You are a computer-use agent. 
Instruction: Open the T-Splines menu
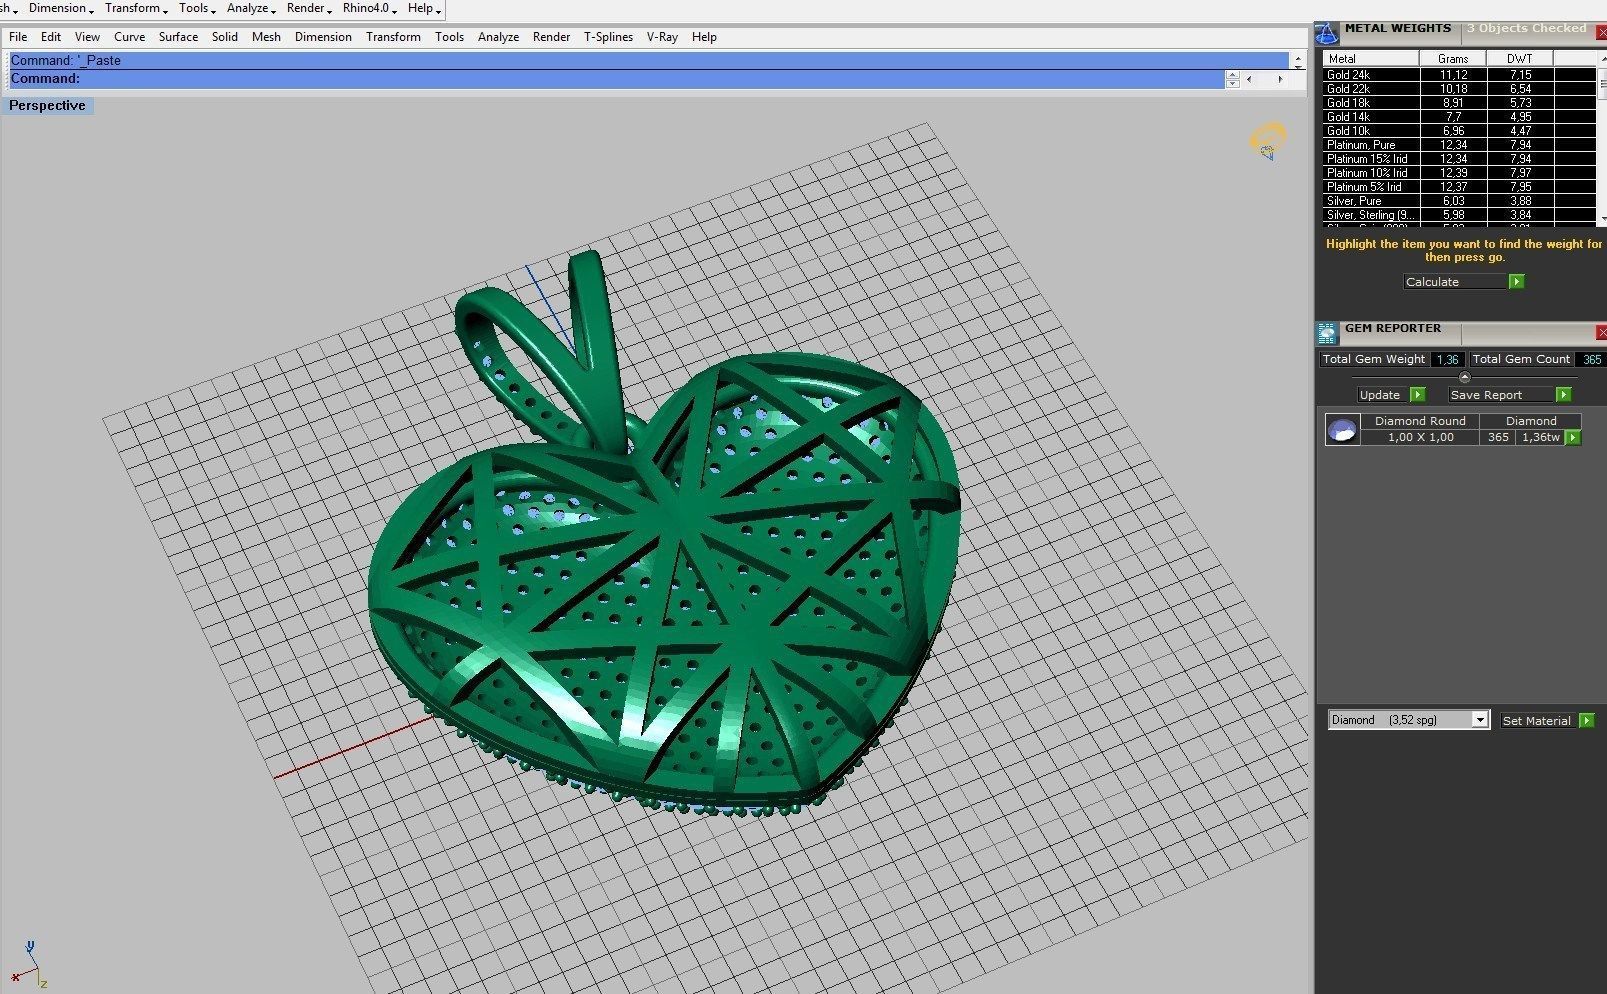(x=608, y=37)
